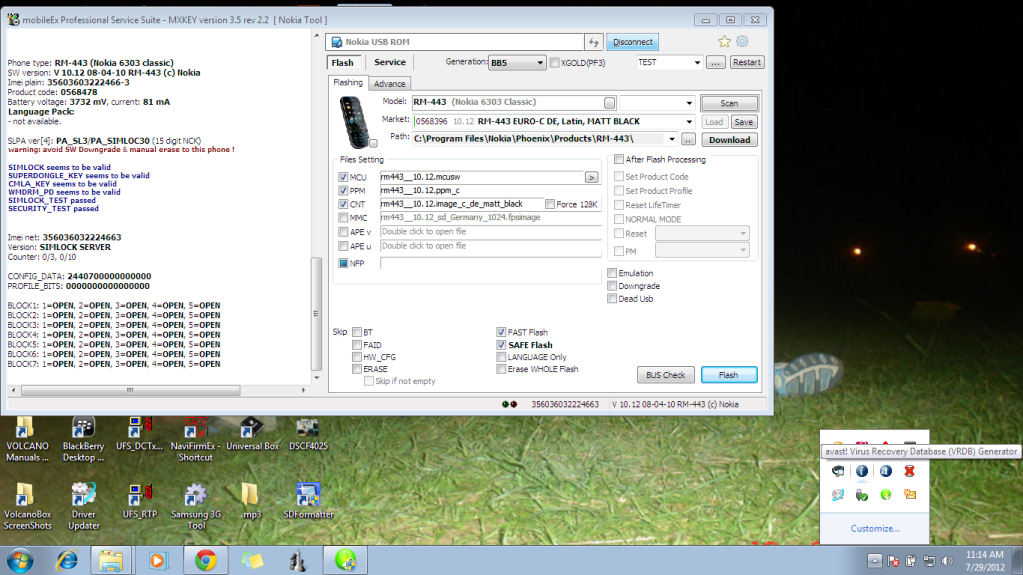
Task: Click the arrow button next to MCU file
Action: pyautogui.click(x=591, y=177)
